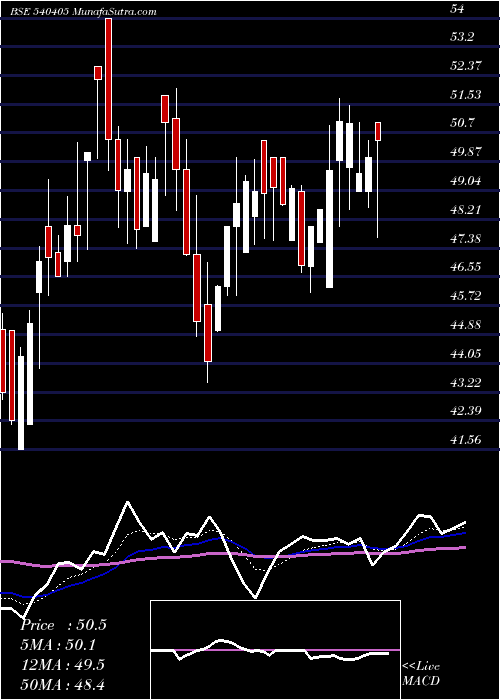This screenshot has height=700, width=500.
Task: Click the 51.53 price axis label
Action: tap(467, 94)
